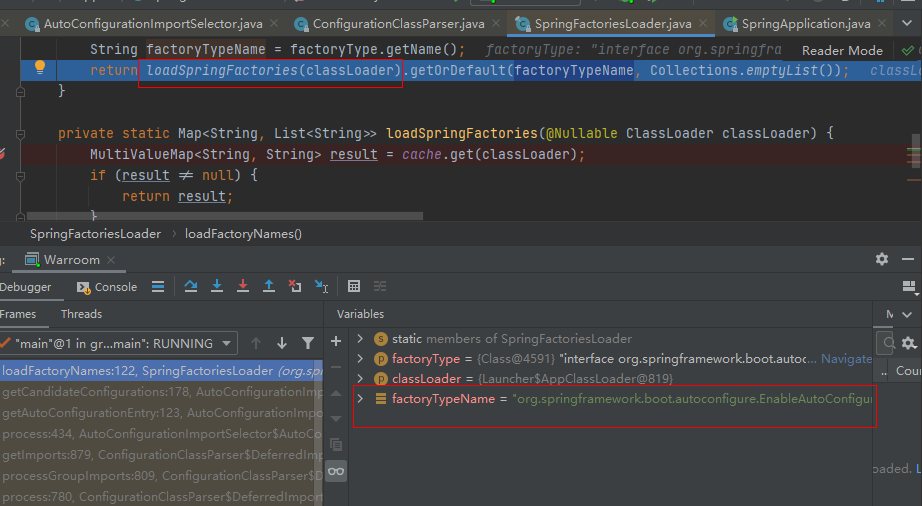Open the Console tab button
The height and width of the screenshot is (506, 922).
tap(107, 287)
